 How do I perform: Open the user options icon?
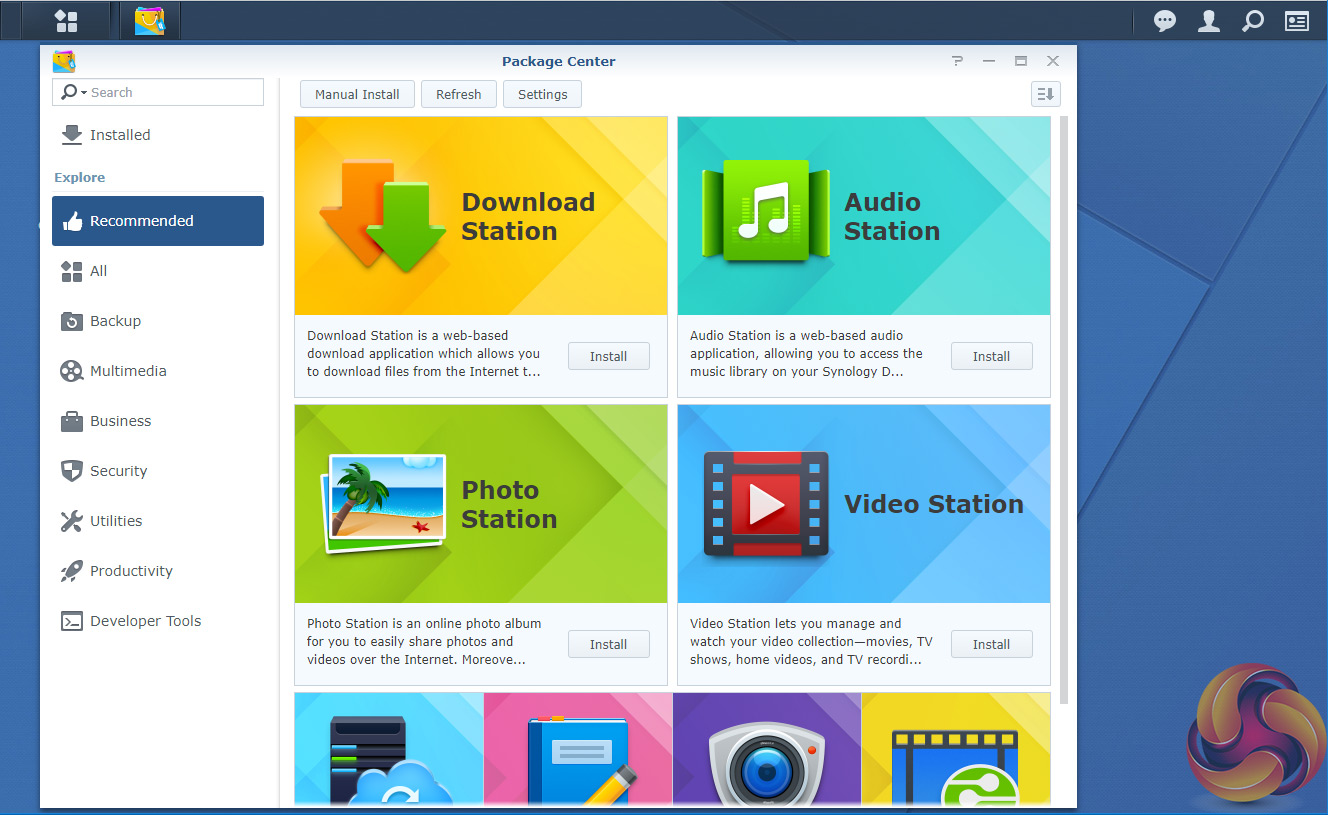(x=1209, y=21)
